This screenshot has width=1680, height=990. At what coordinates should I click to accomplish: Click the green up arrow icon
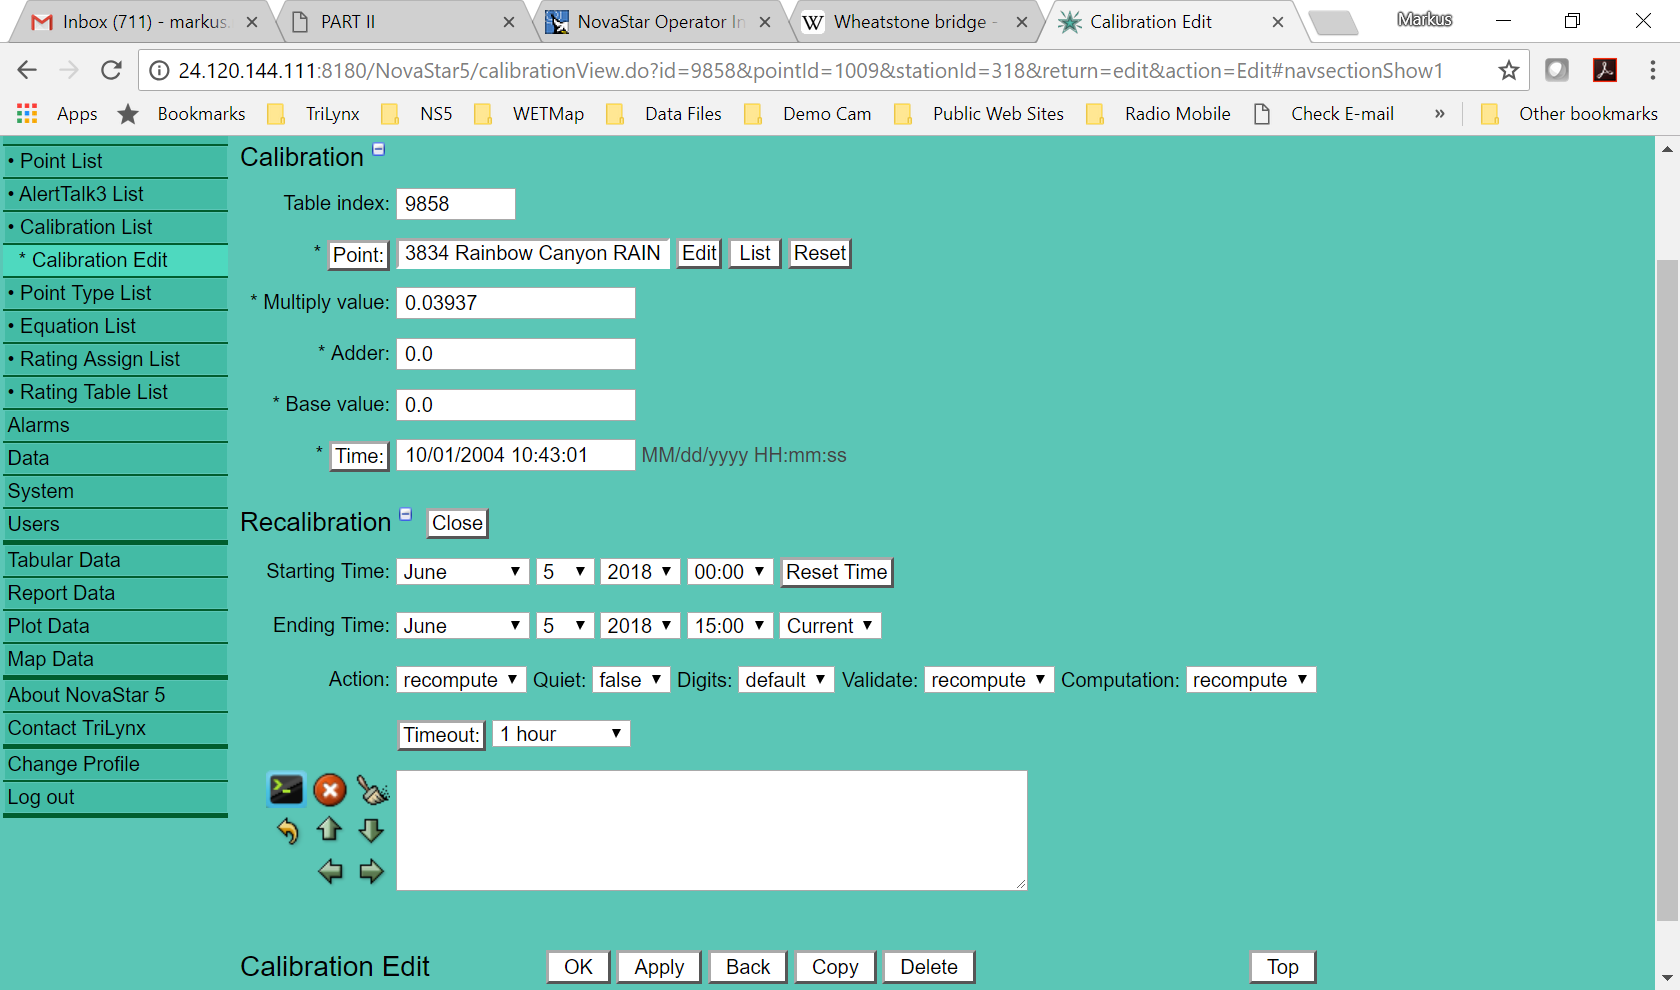point(329,829)
